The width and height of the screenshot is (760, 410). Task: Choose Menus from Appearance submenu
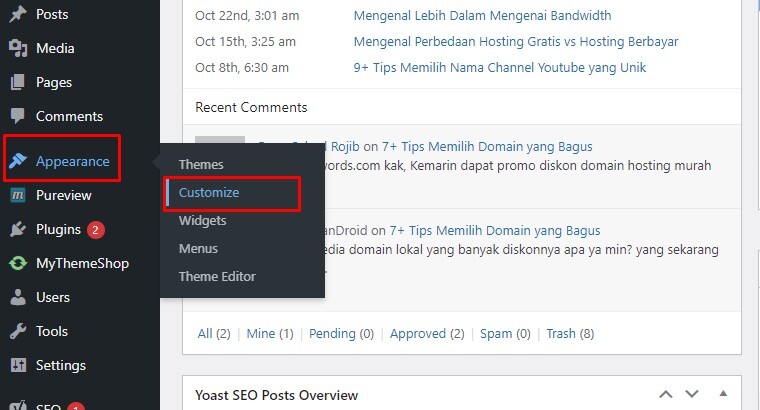point(198,249)
